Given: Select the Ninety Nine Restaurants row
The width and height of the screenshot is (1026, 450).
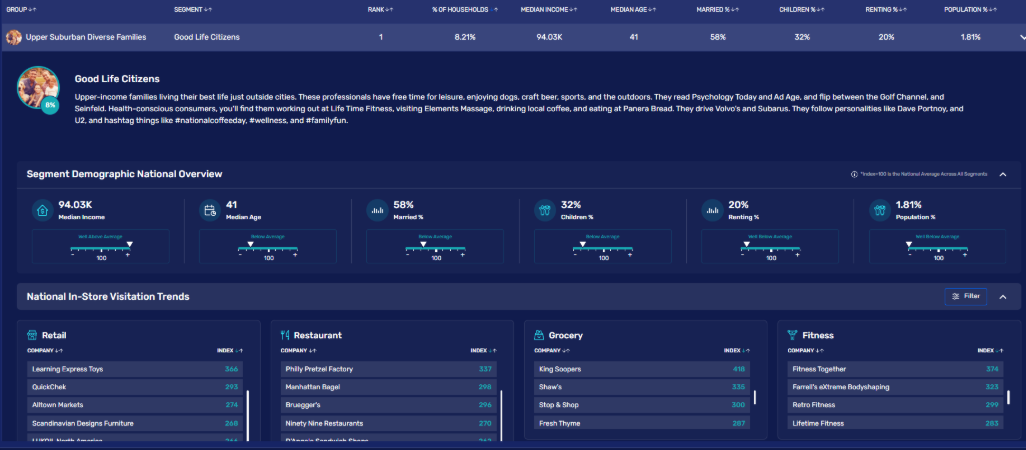Looking at the screenshot, I should click(x=388, y=423).
